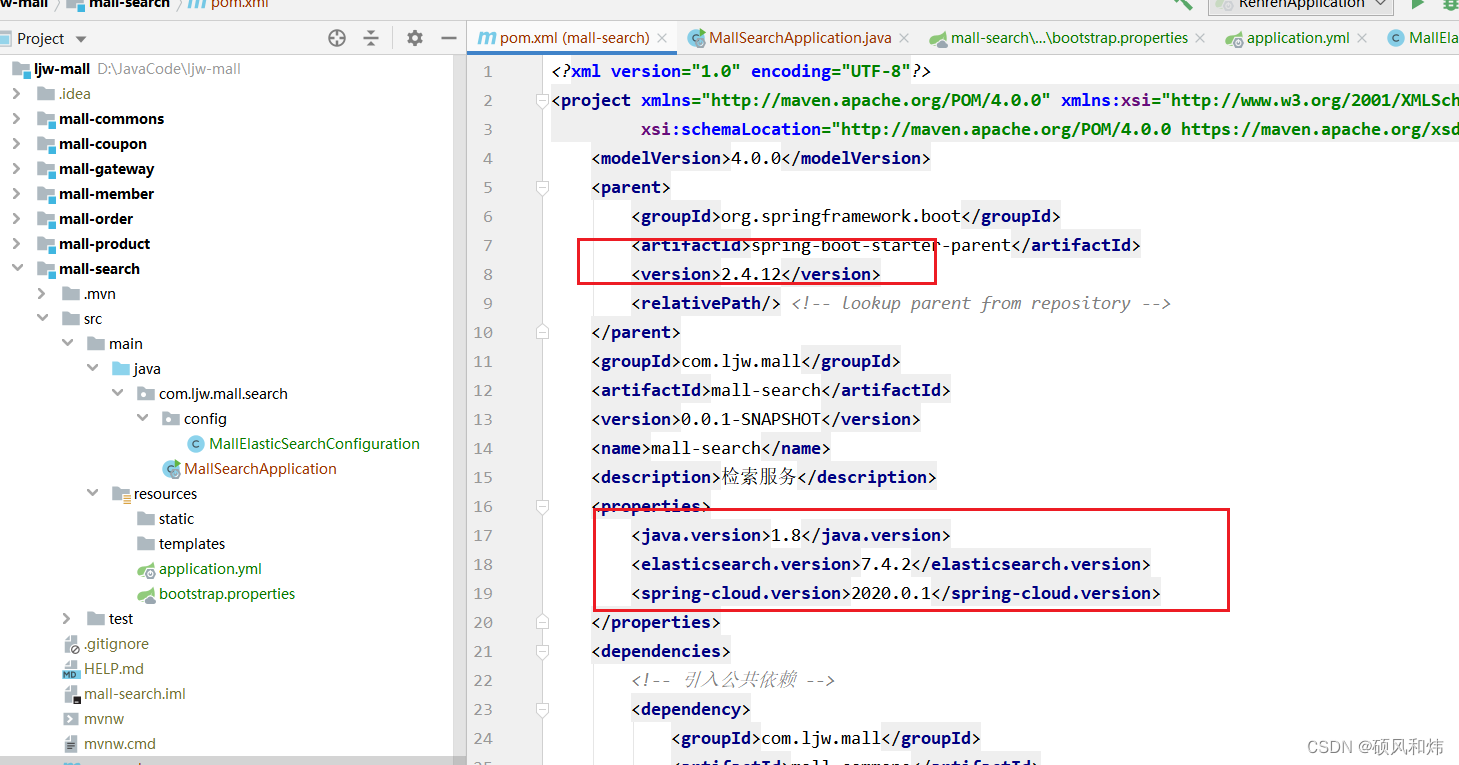Select the templates folder
Viewport: 1459px width, 765px height.
192,544
